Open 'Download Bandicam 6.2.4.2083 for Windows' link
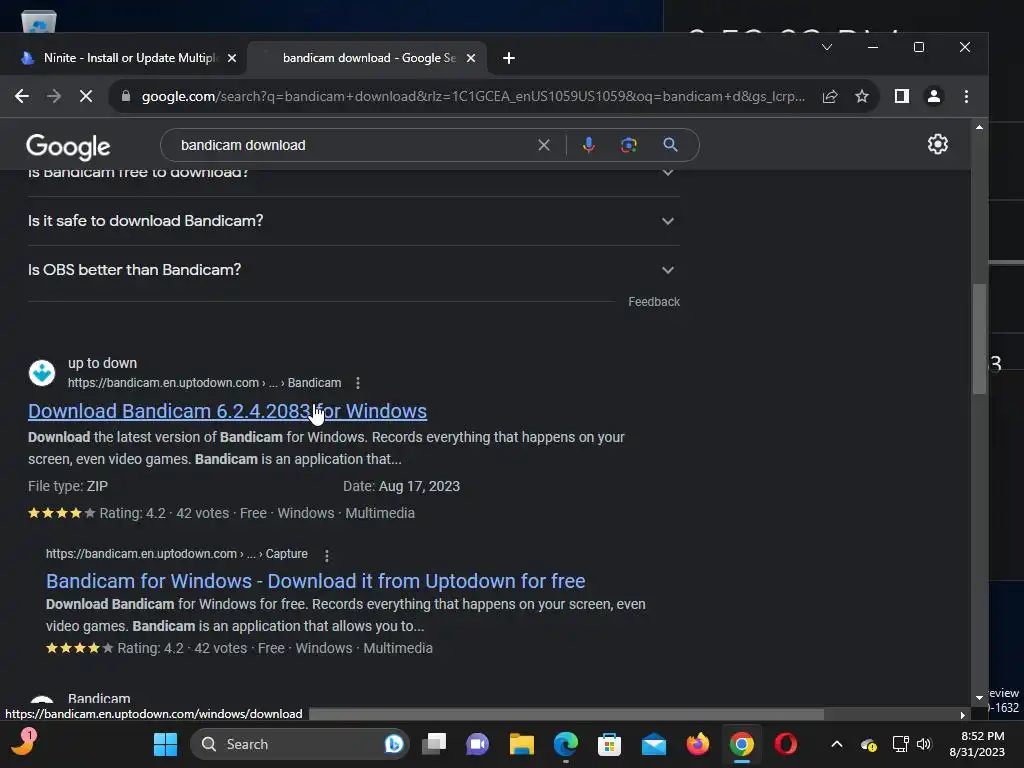This screenshot has width=1024, height=768. 227,411
